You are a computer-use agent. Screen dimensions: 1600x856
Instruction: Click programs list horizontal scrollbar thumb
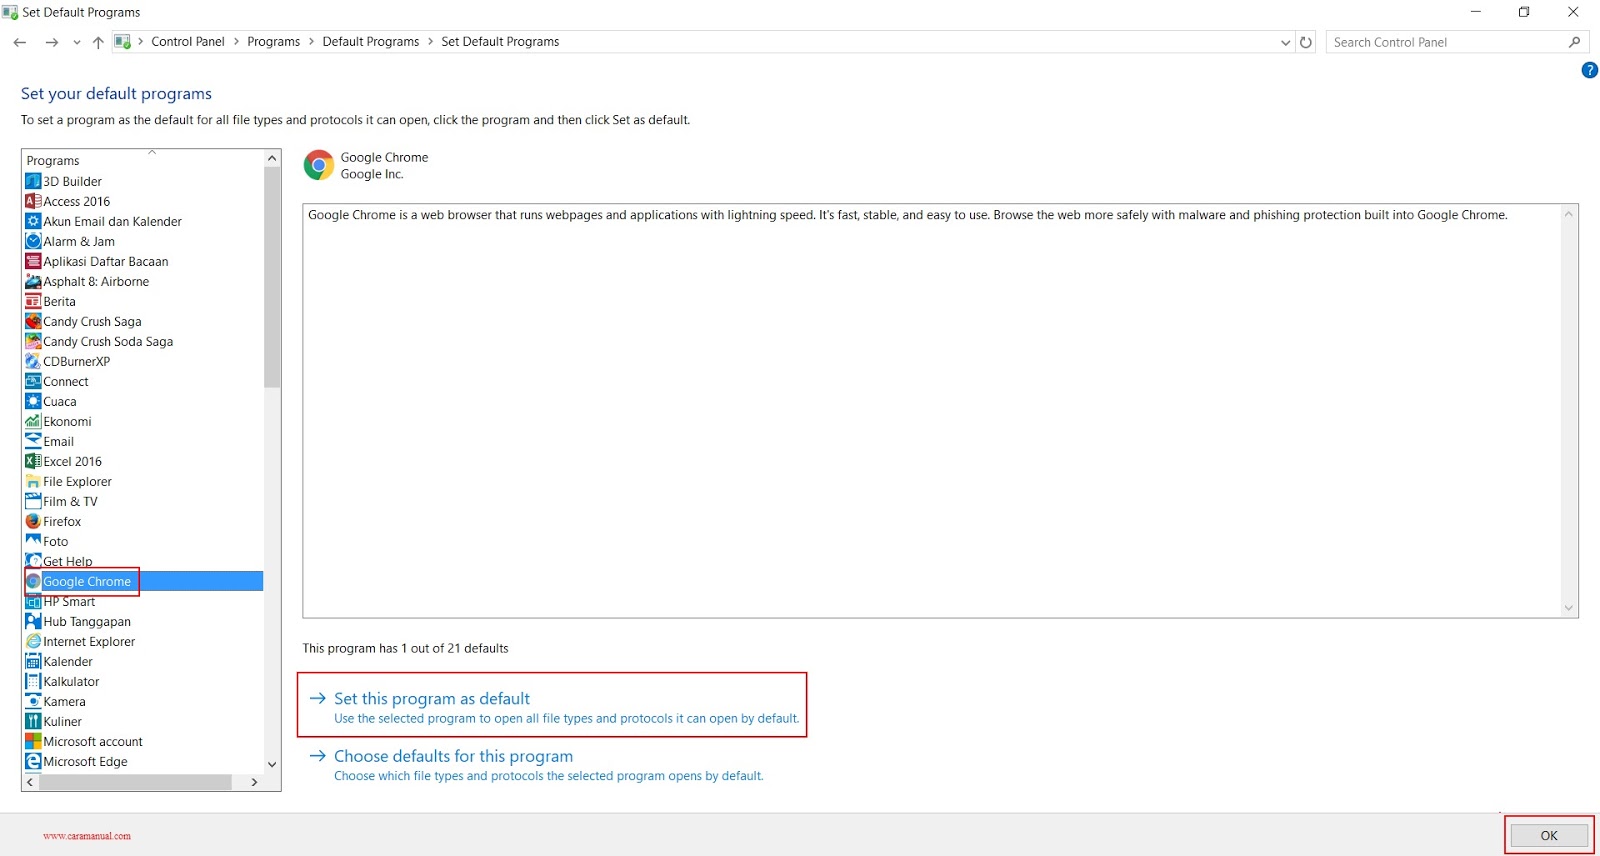coord(136,782)
